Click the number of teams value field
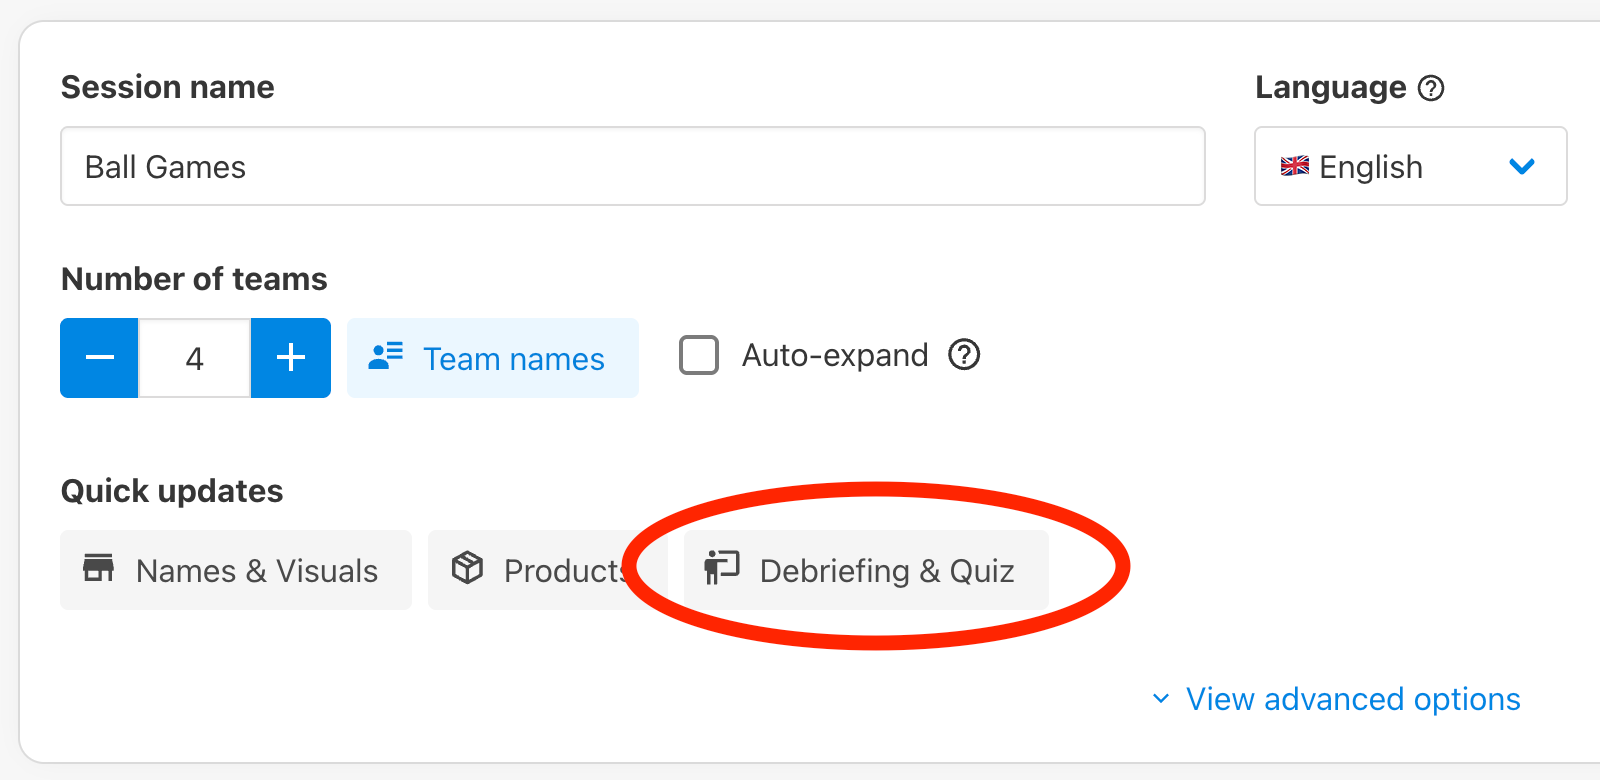Screen dimensions: 1600x780 click(x=194, y=358)
